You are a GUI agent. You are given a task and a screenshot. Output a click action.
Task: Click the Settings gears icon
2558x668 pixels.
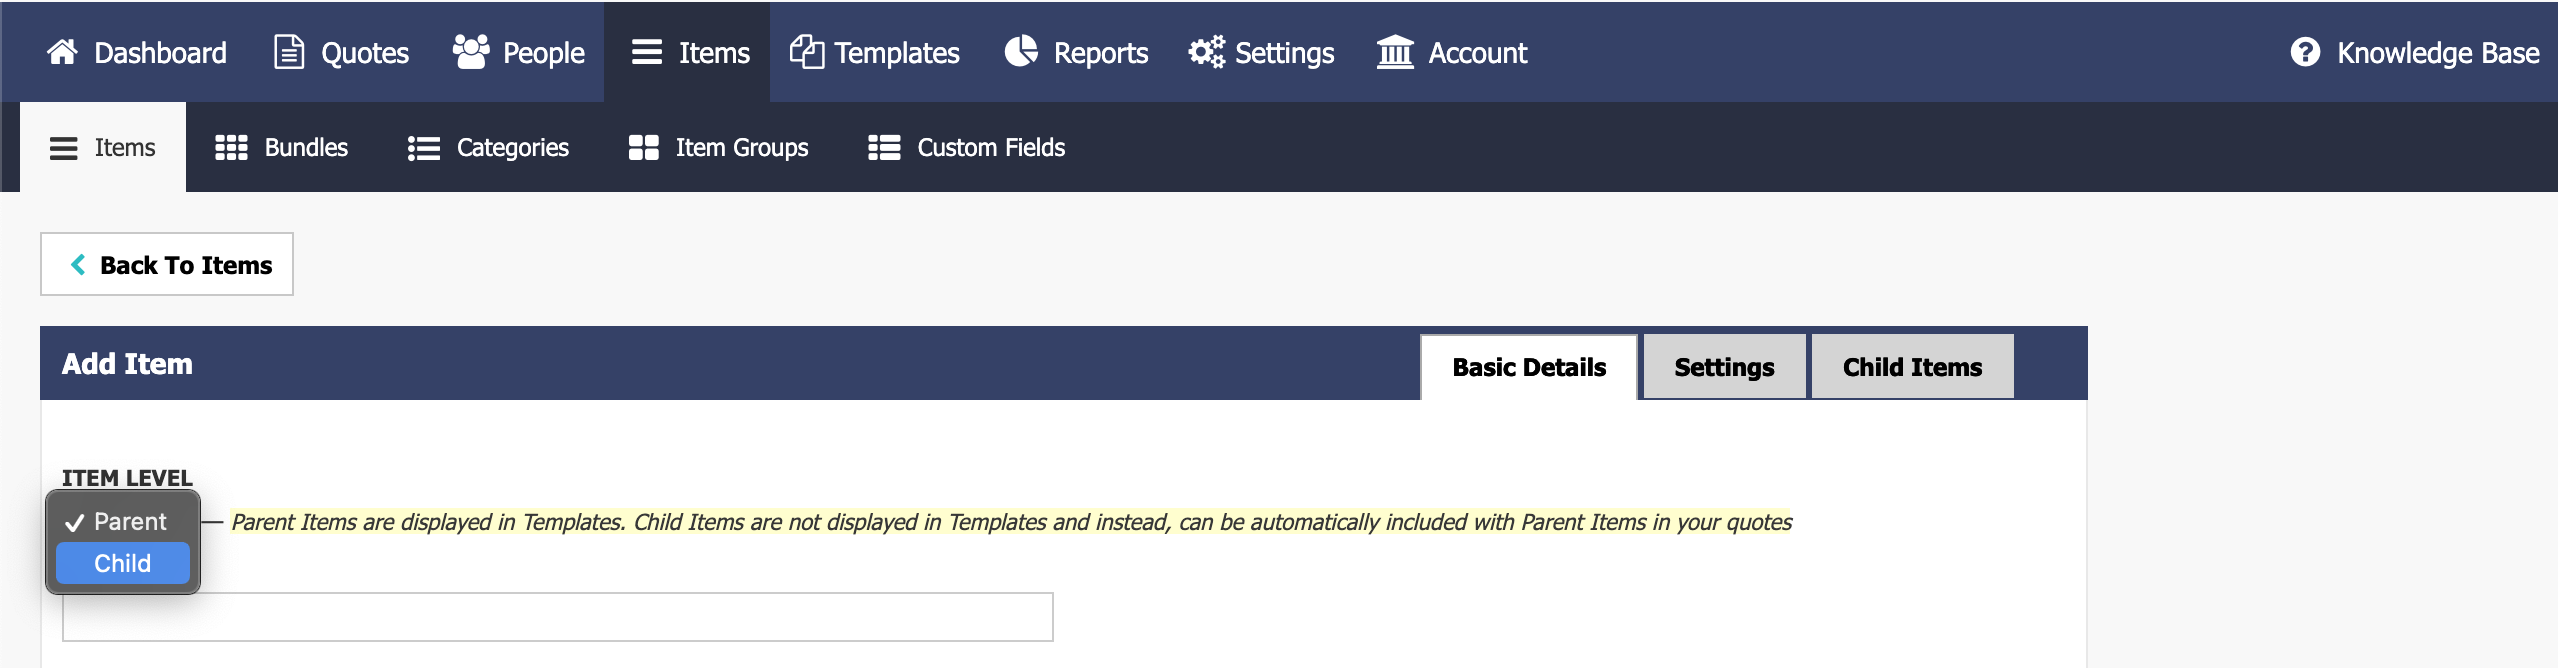point(1206,52)
